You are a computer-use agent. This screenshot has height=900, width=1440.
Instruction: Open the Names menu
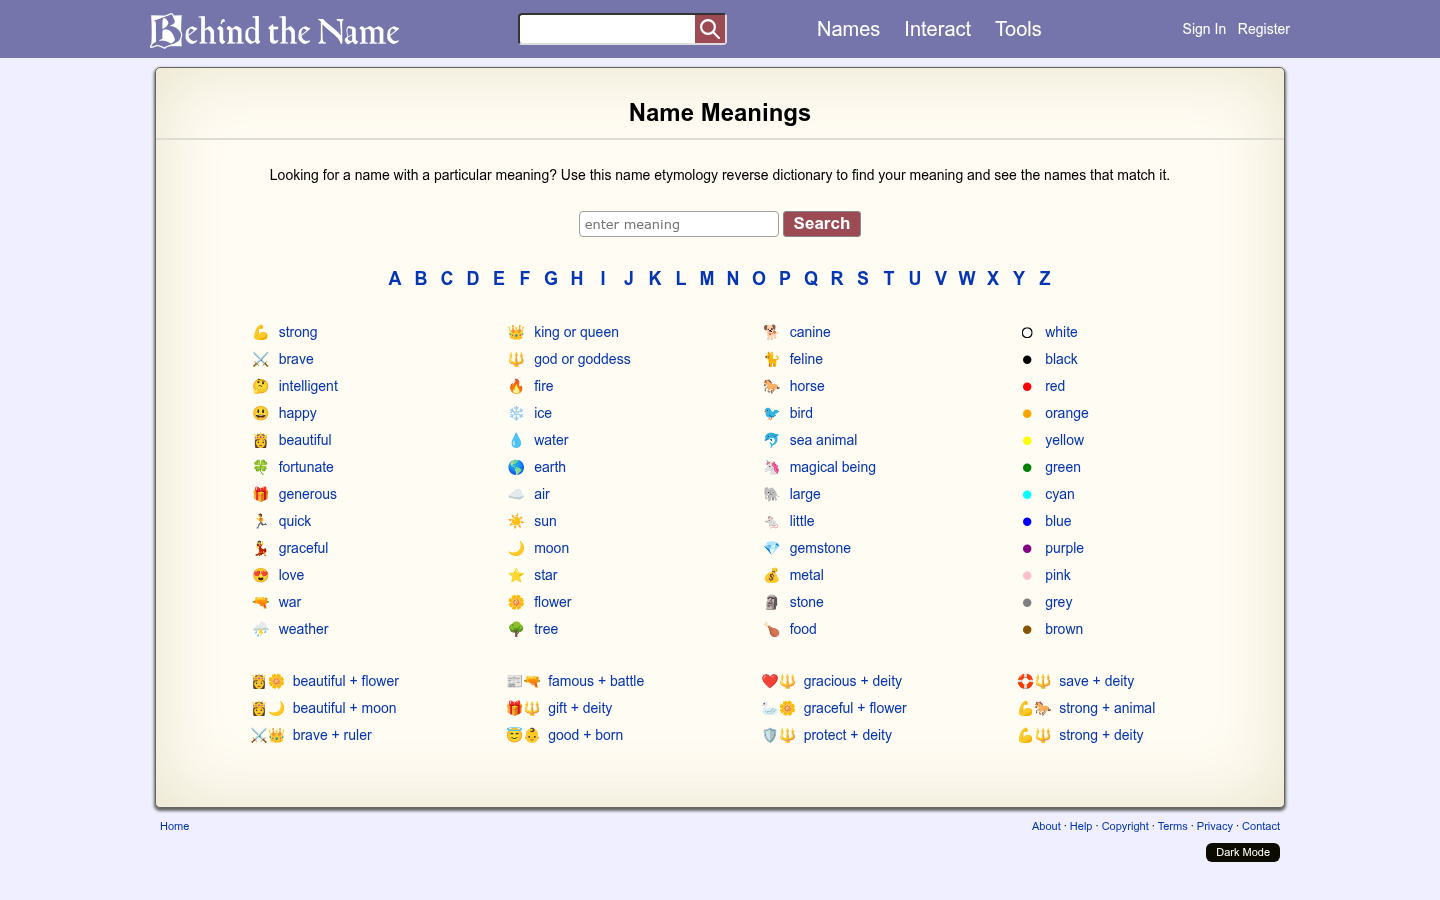coord(848,29)
